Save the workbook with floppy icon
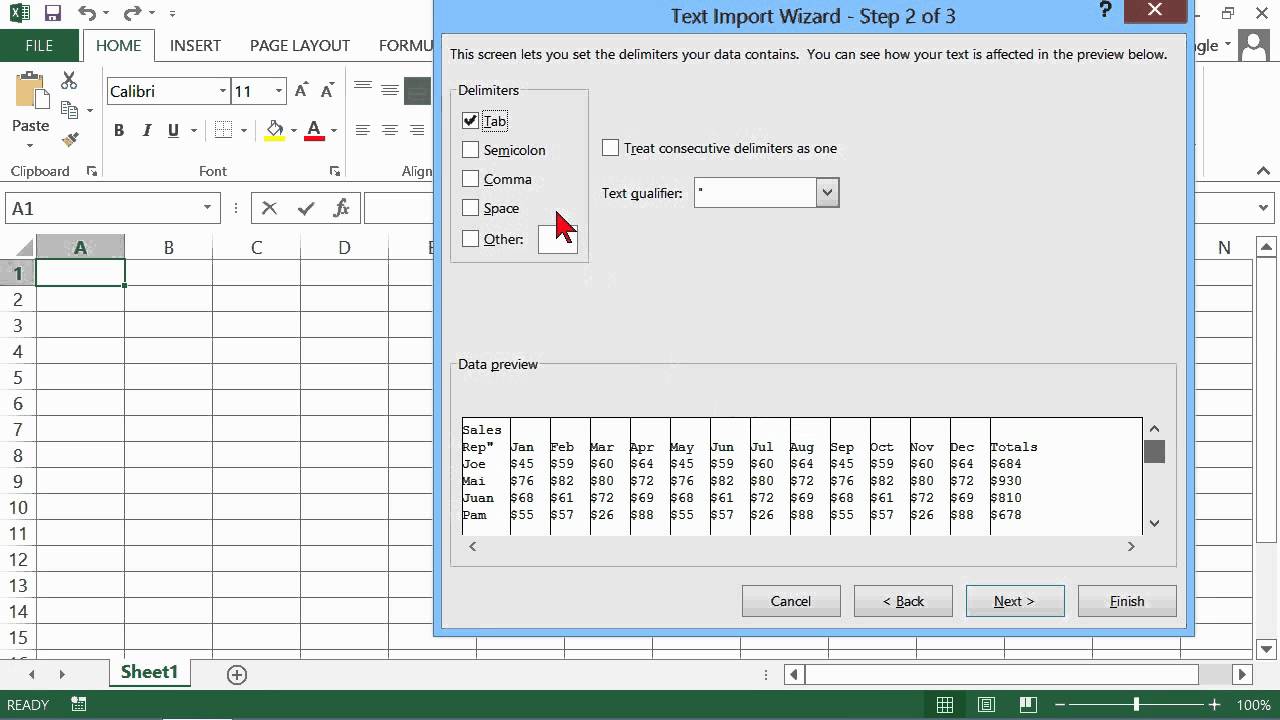The image size is (1280, 720). [x=53, y=14]
